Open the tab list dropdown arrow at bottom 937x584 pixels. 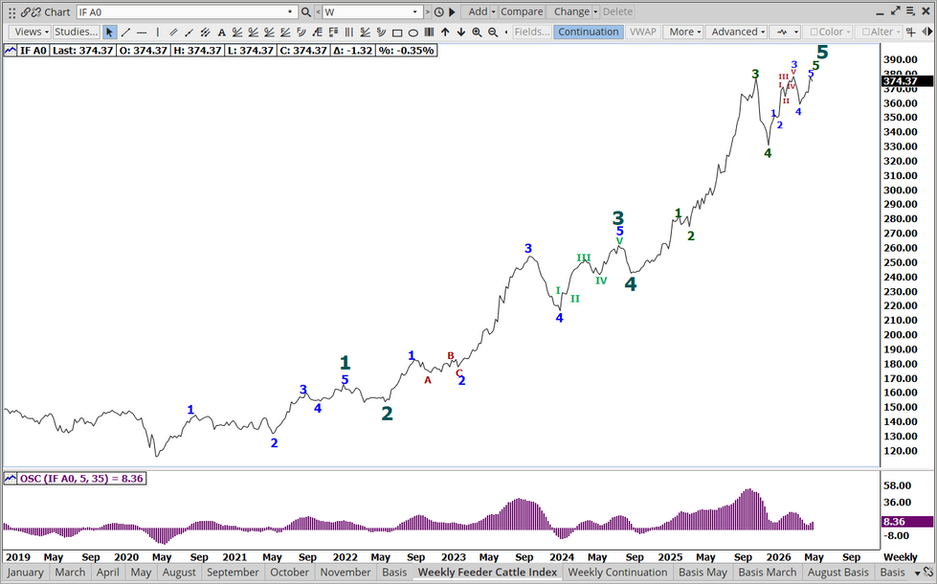click(x=917, y=573)
